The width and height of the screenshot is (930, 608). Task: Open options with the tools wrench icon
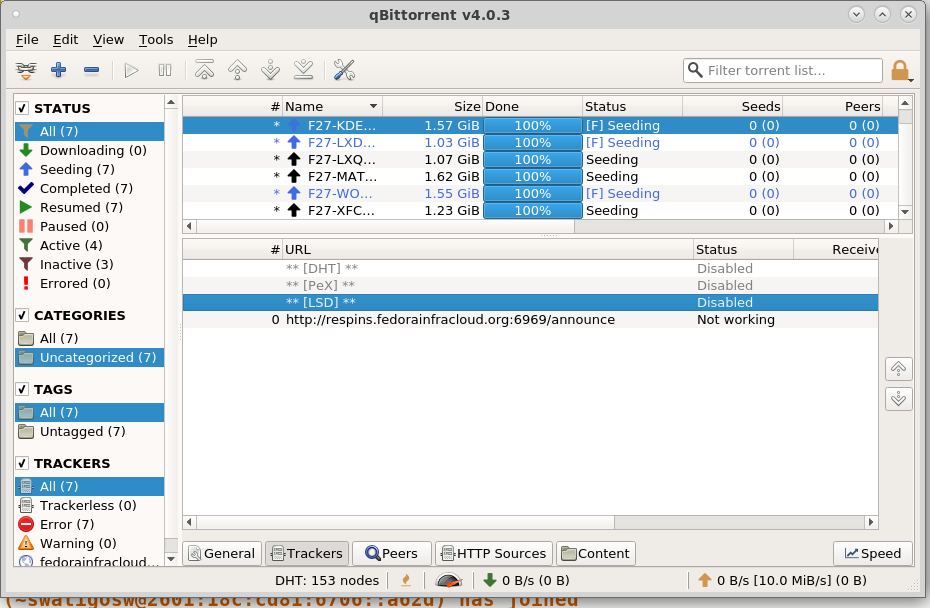point(344,70)
